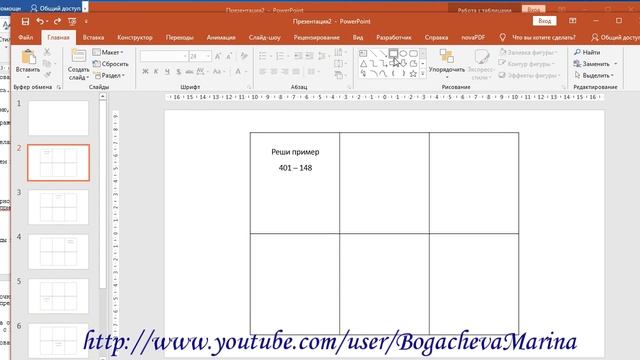The height and width of the screenshot is (360, 640).
Task: Select the down arrow shape
Action: 403,64
